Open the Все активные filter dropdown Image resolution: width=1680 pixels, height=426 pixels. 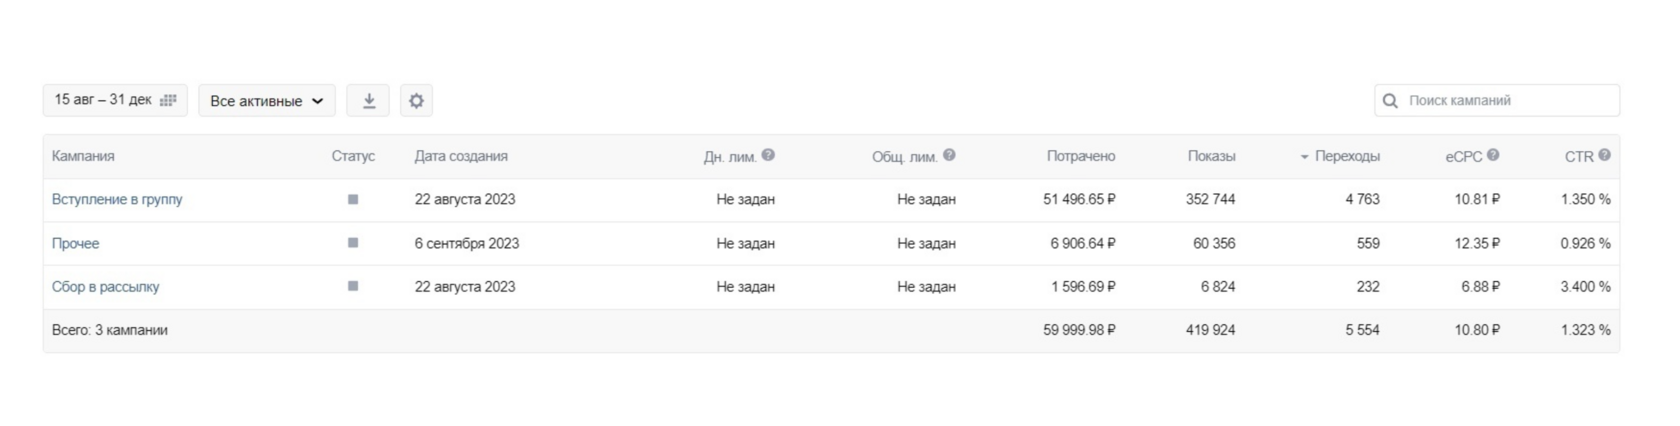click(266, 101)
